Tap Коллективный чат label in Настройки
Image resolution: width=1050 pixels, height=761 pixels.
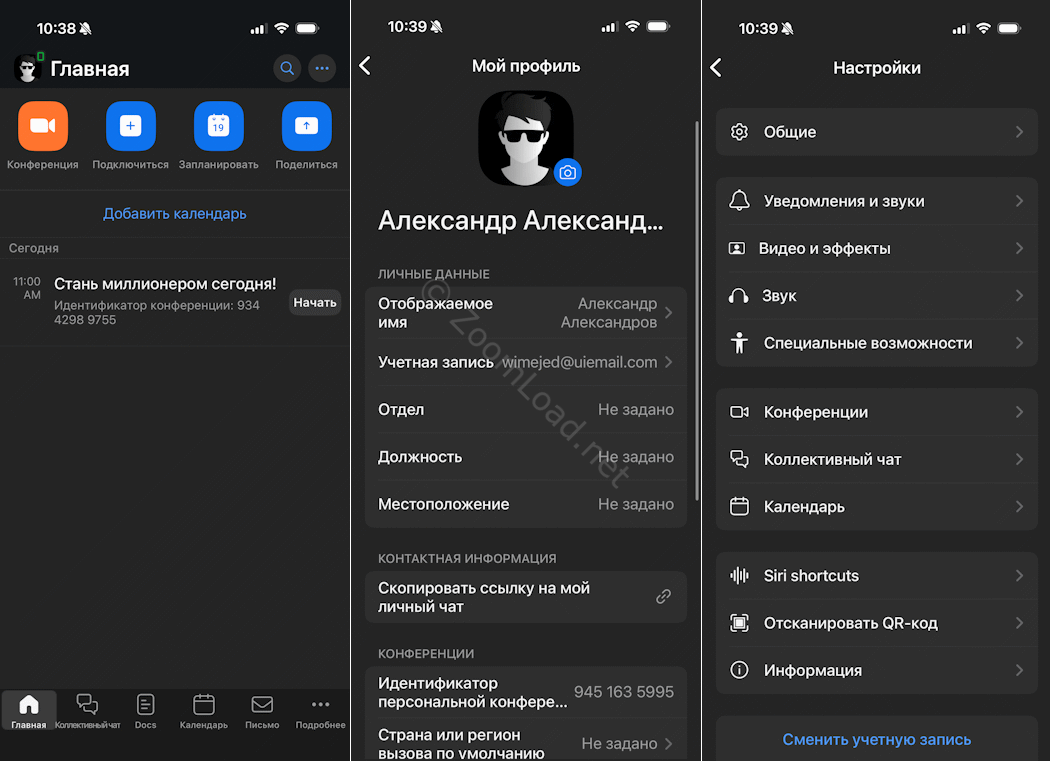(832, 460)
